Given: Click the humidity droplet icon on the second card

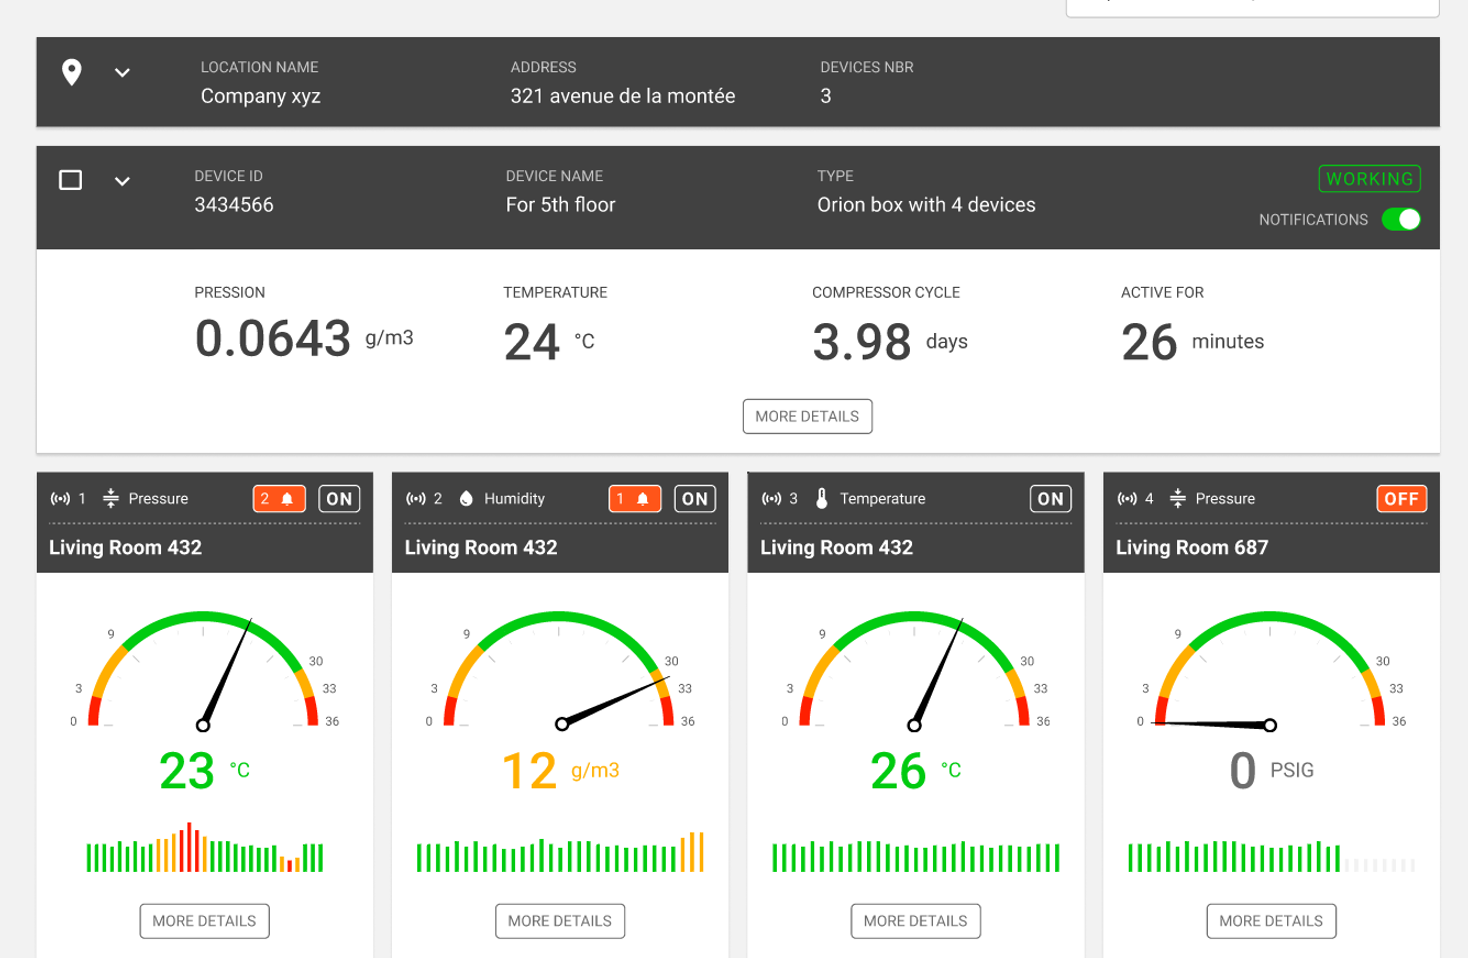Looking at the screenshot, I should pos(464,498).
